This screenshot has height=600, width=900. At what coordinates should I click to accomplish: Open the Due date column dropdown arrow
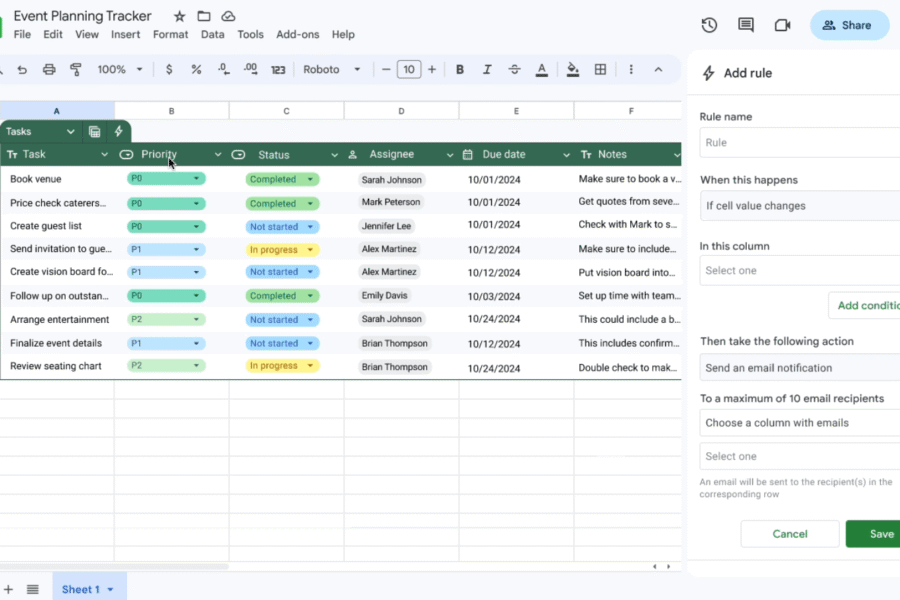[x=566, y=155]
